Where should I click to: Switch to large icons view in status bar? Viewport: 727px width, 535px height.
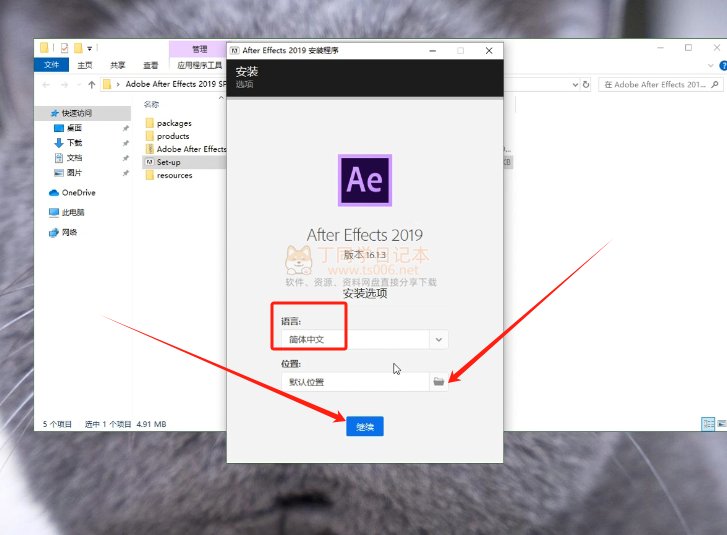point(721,423)
